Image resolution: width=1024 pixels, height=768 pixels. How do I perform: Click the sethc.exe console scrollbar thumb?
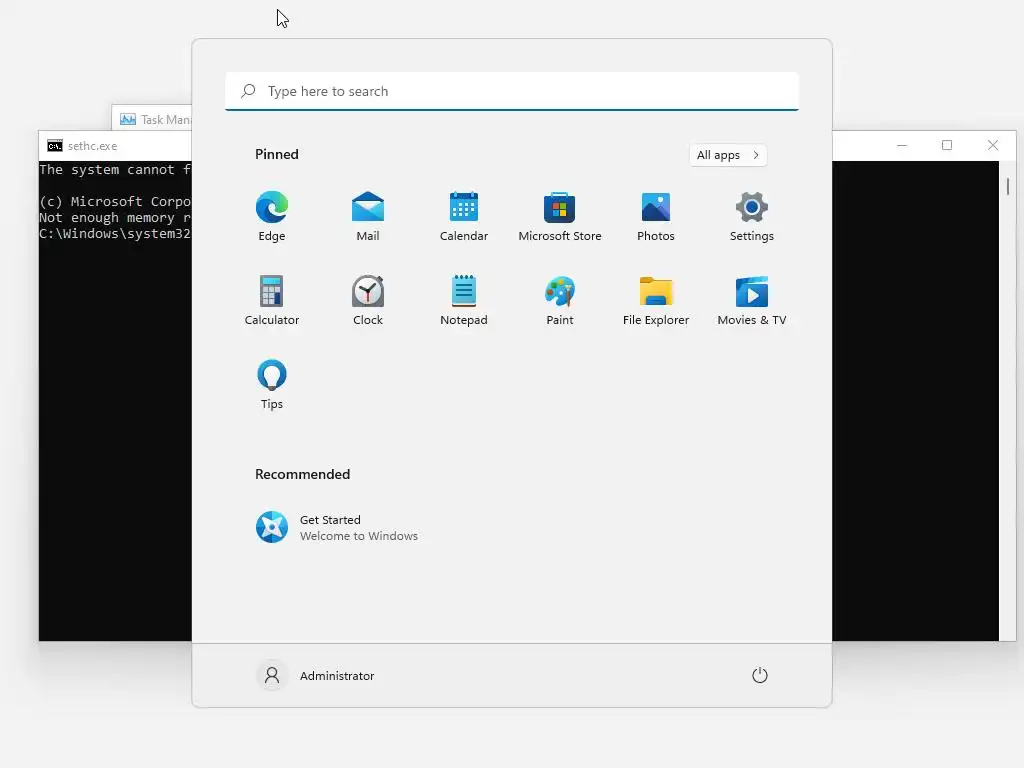[1008, 186]
